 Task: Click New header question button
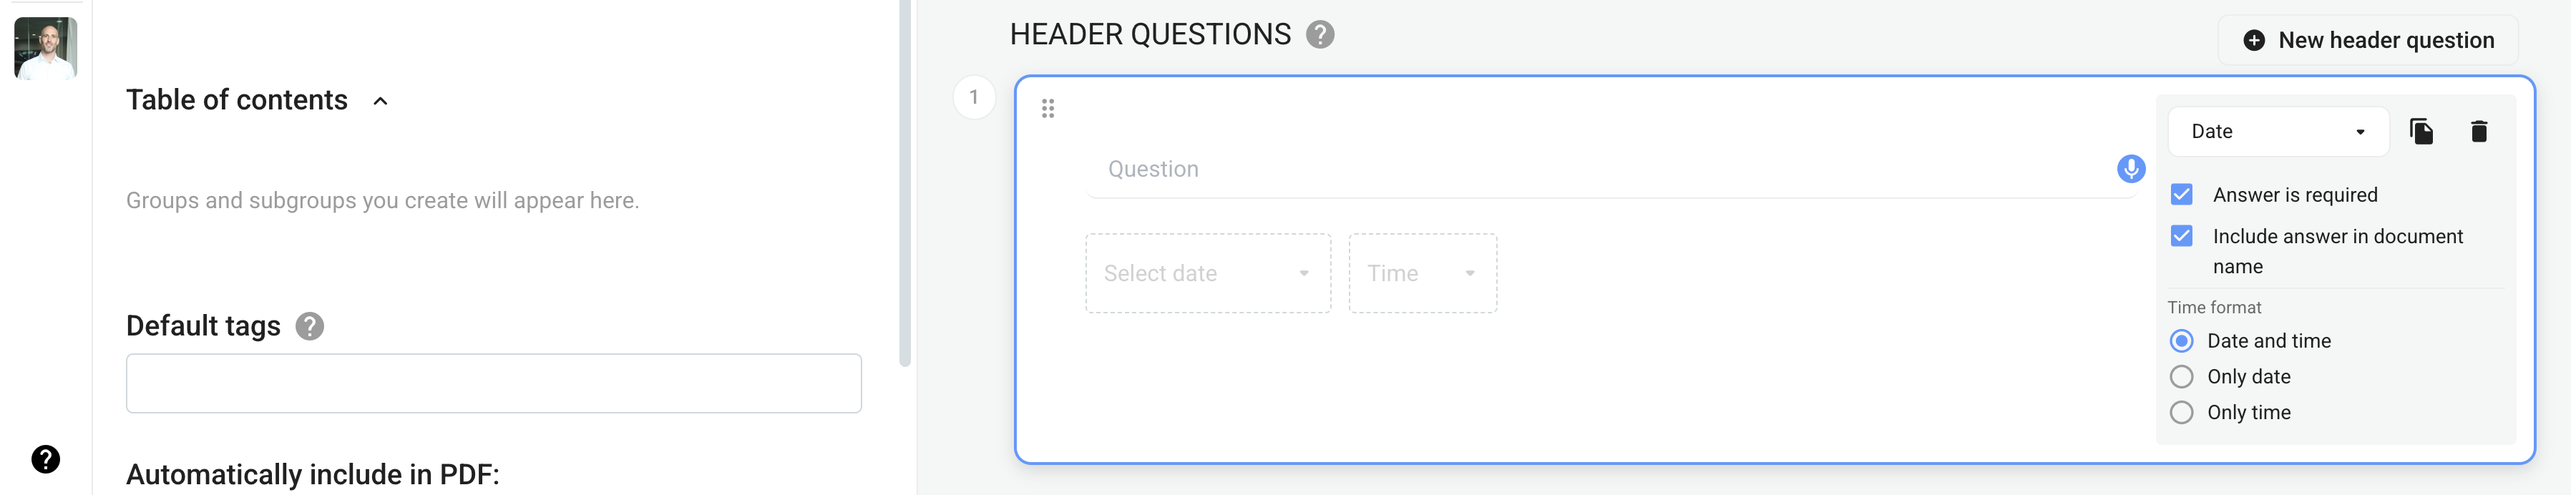coord(2368,40)
